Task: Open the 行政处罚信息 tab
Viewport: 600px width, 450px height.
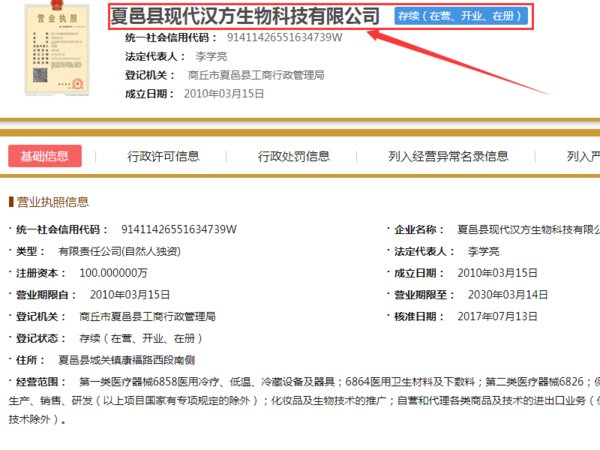Action: (293, 156)
